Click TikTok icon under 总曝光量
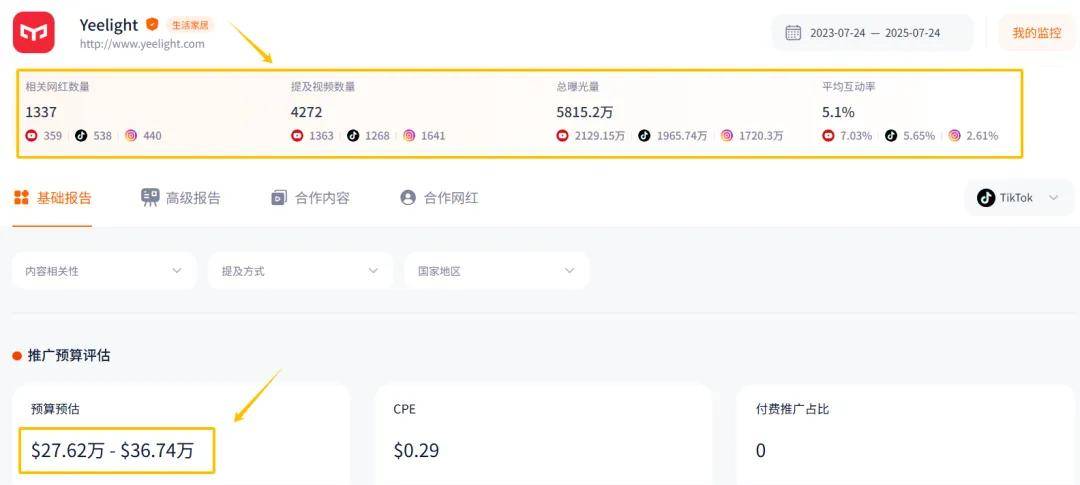 [x=644, y=136]
